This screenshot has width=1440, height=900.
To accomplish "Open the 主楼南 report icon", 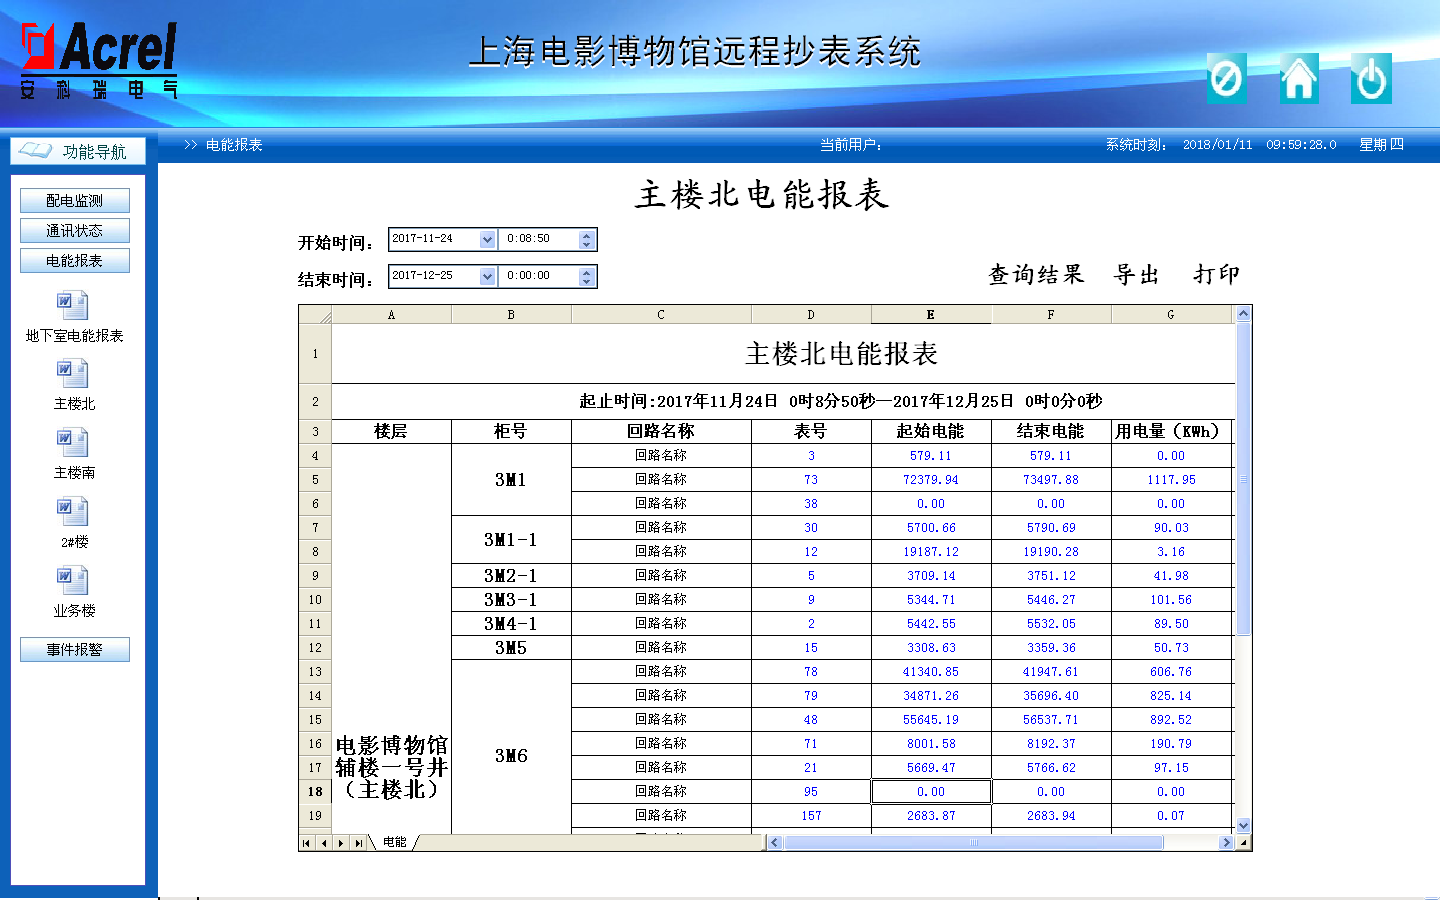I will 73,443.
